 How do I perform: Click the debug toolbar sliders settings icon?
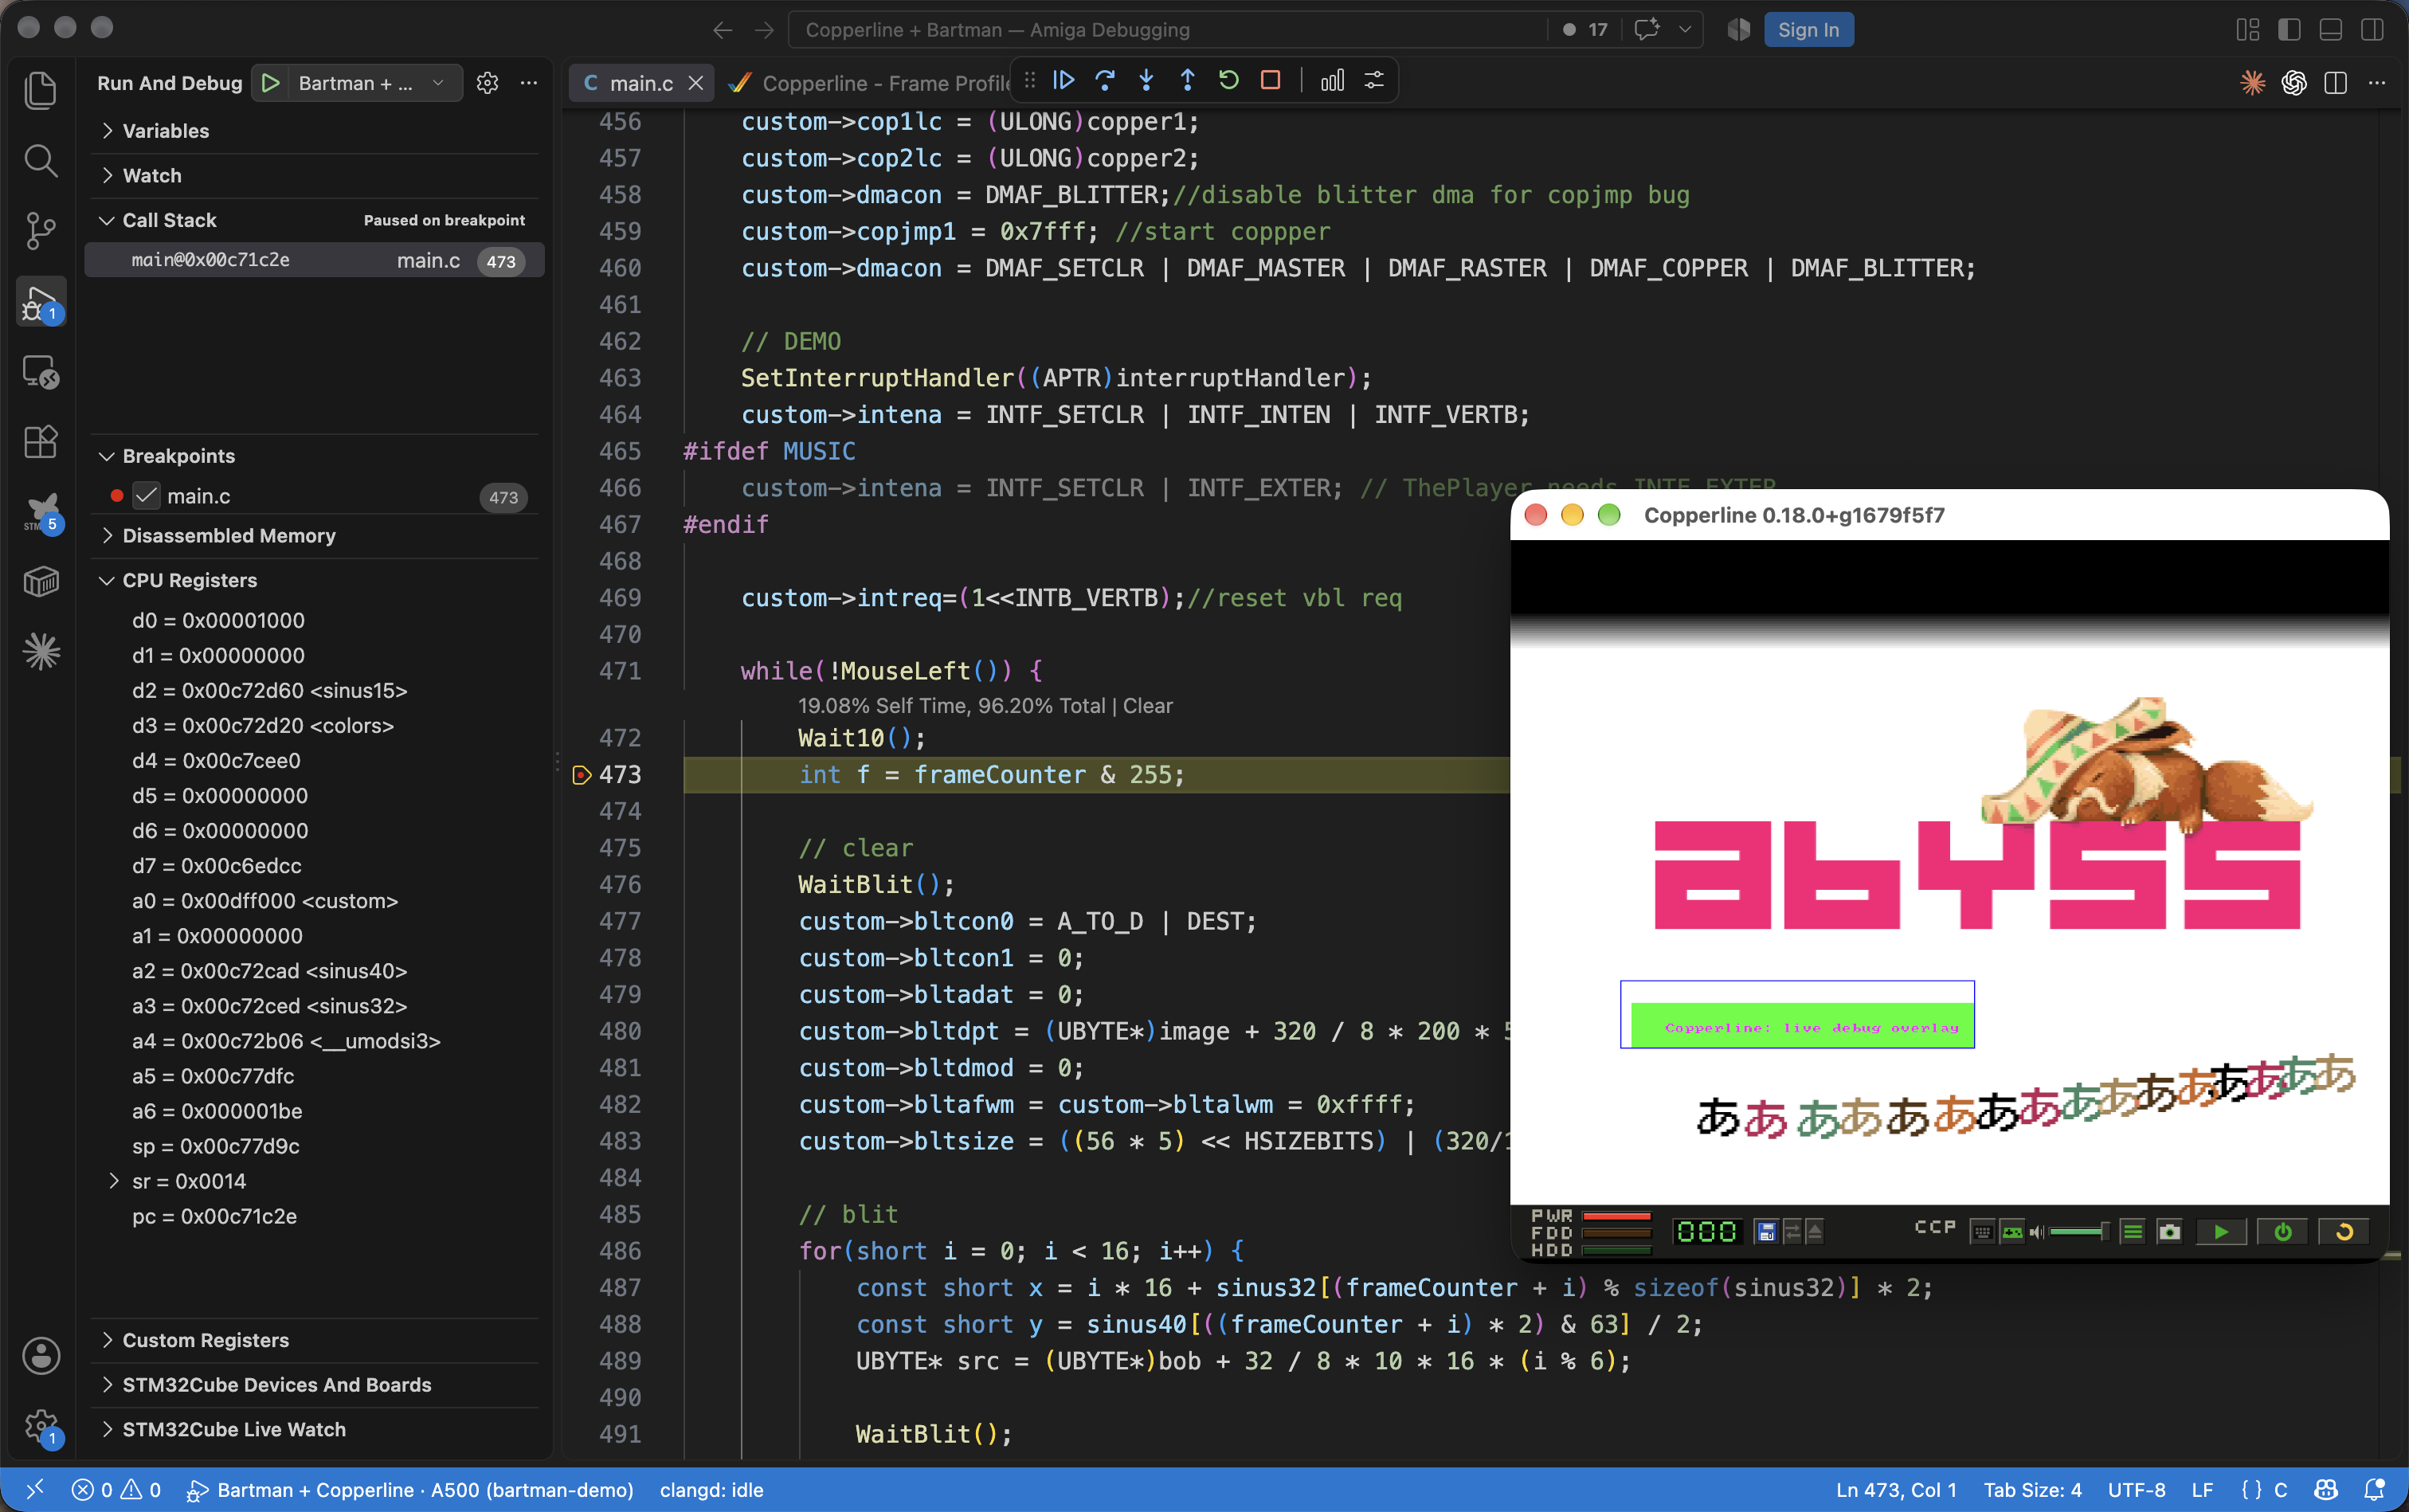[x=1374, y=81]
